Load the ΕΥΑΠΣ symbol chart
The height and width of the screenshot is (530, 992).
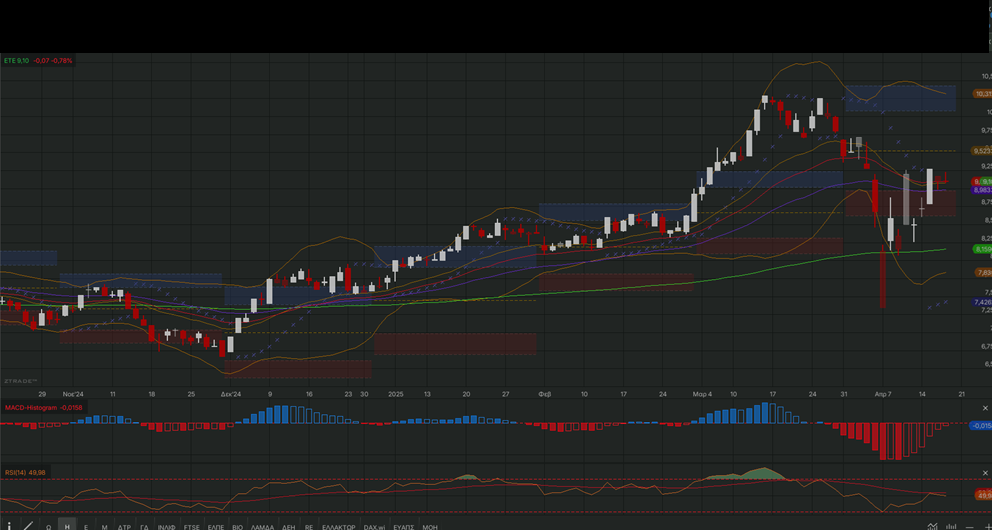pyautogui.click(x=404, y=527)
